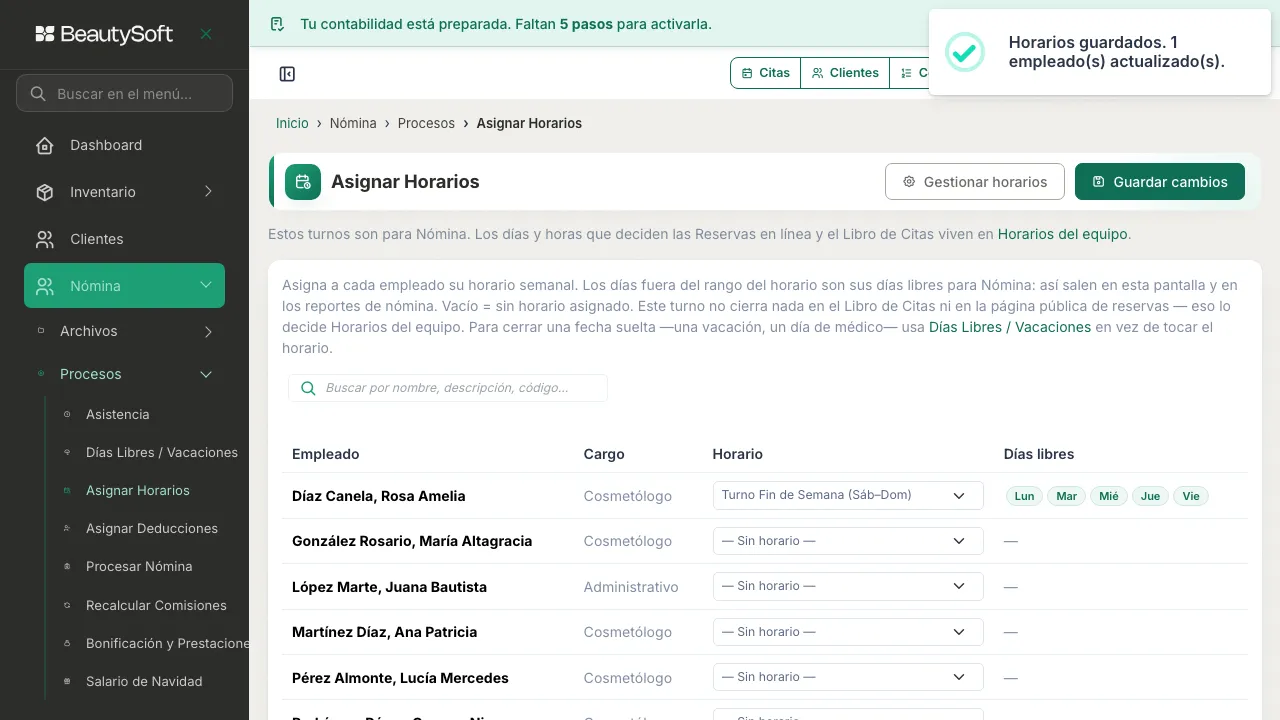
Task: Collapse the Procesos submenu chevron
Action: [206, 374]
